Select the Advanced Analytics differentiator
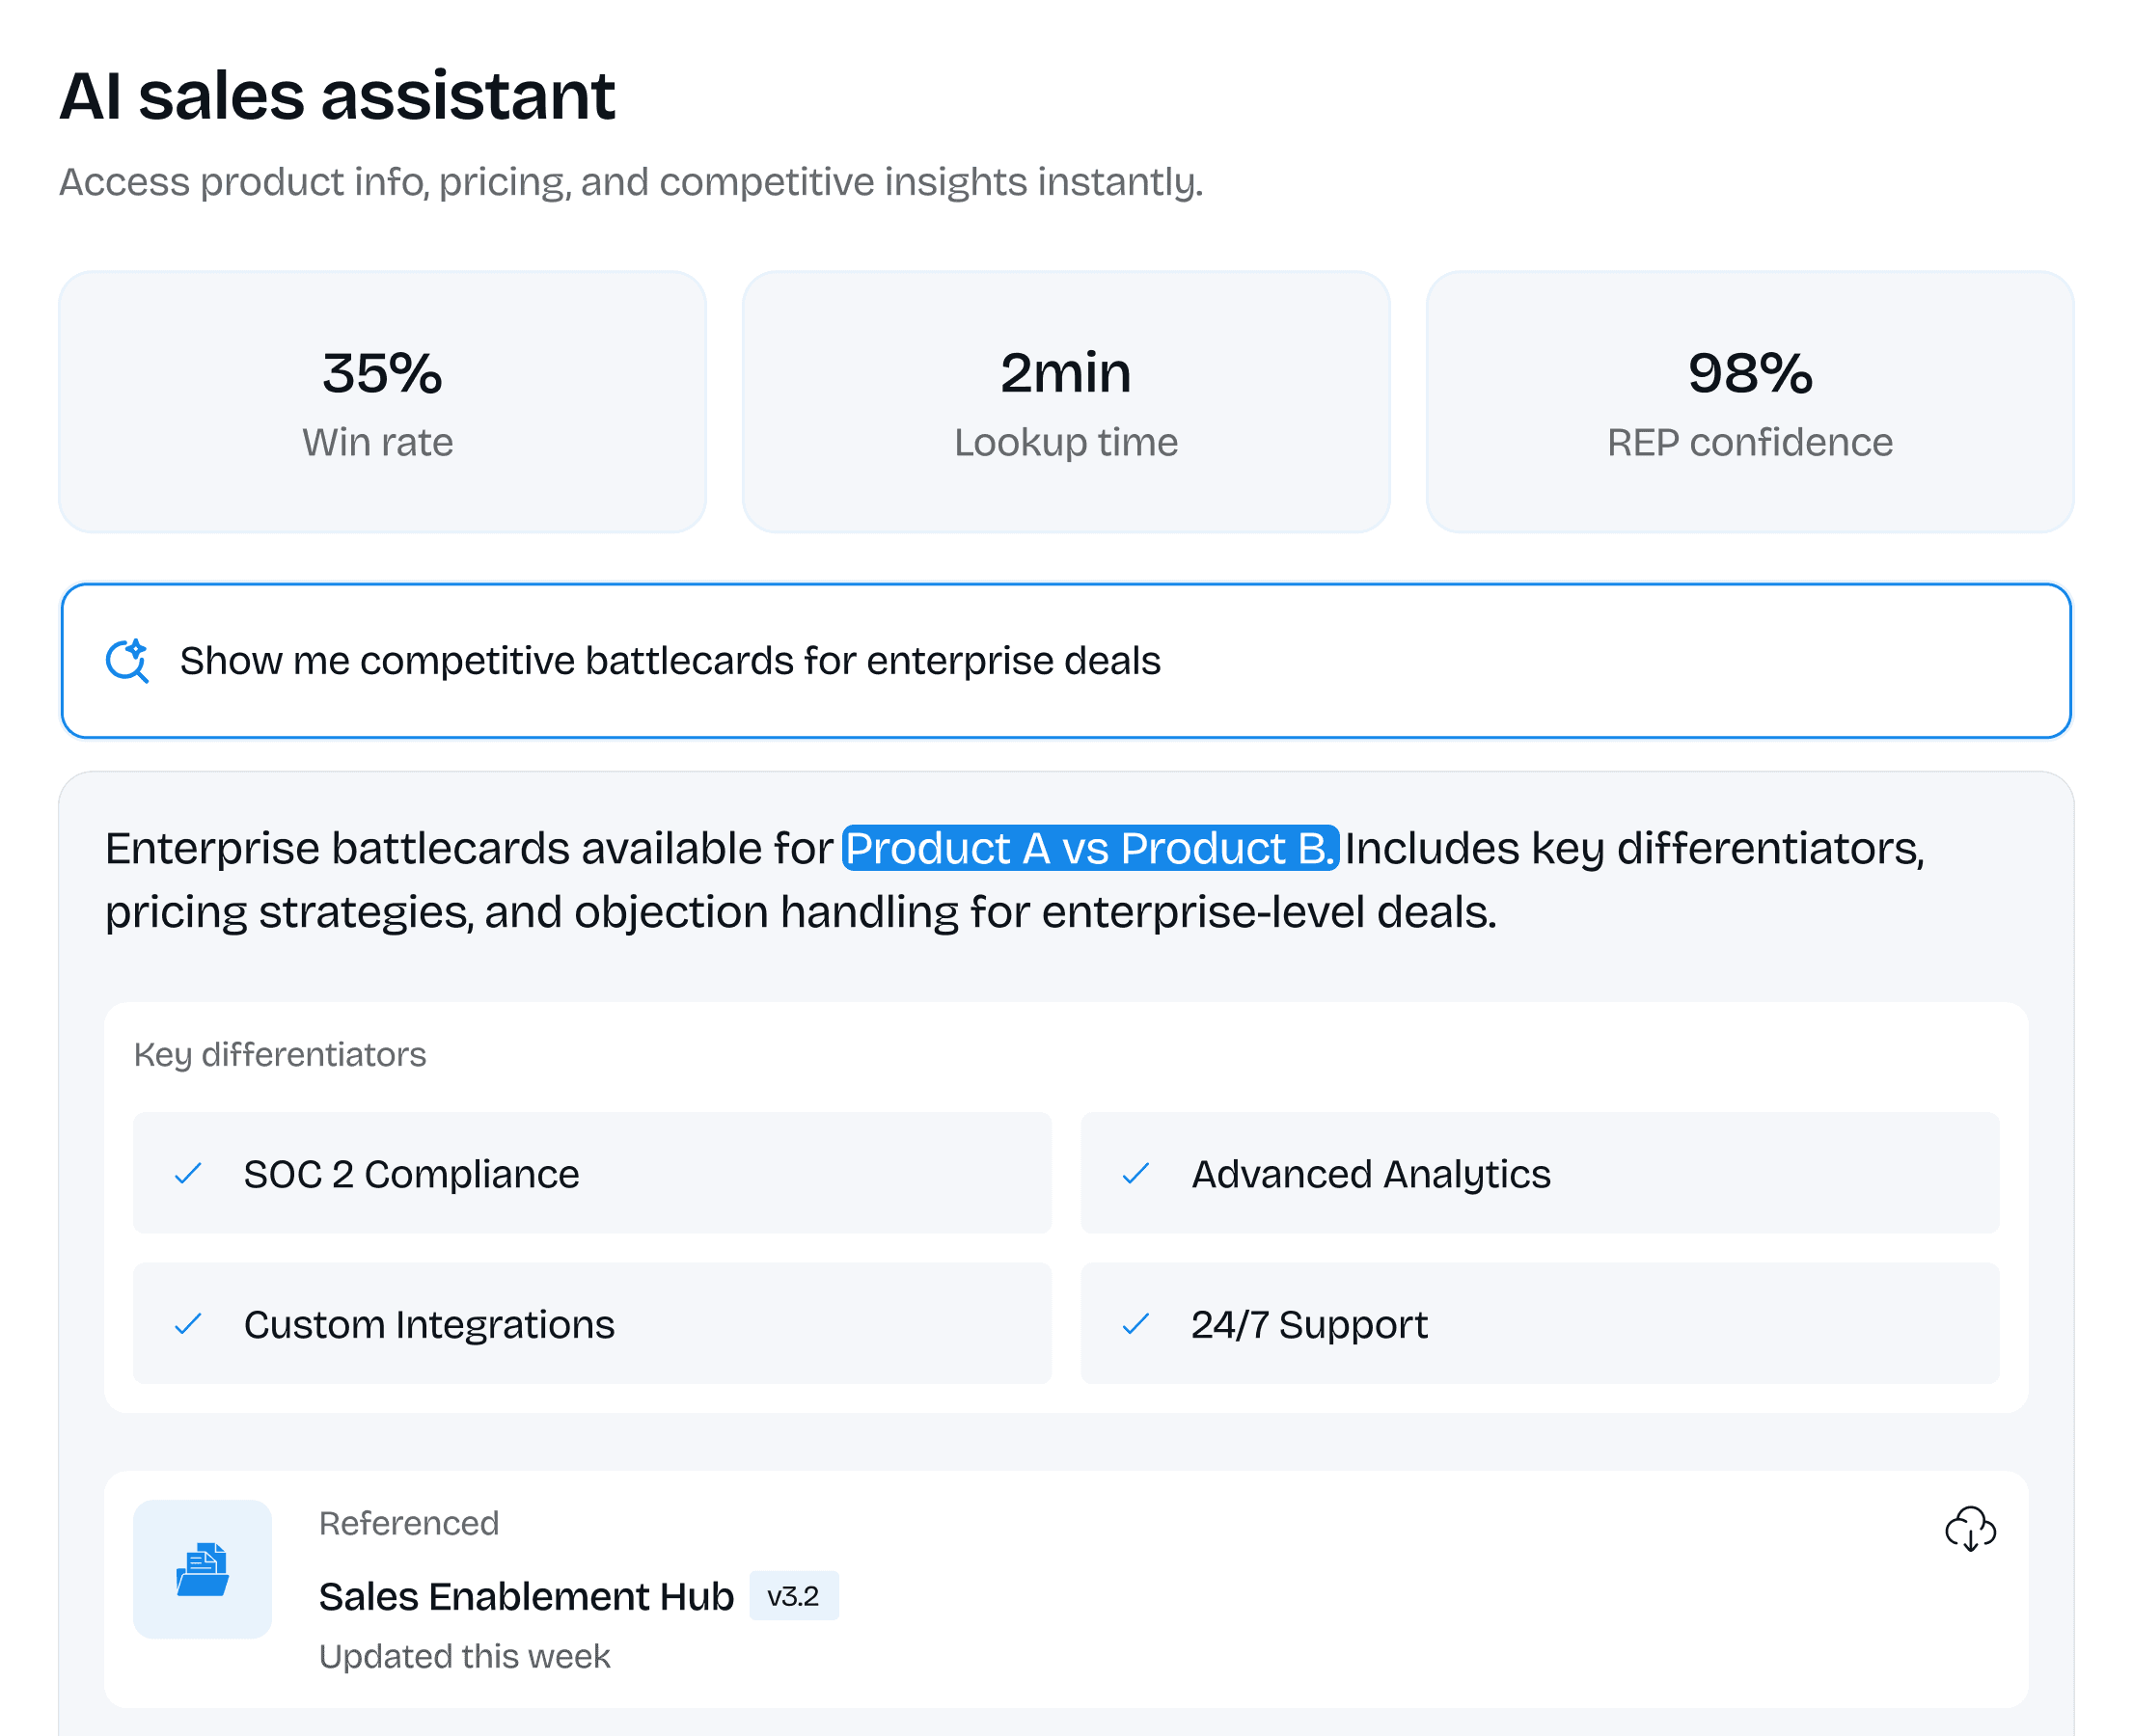The image size is (2133, 1736). pos(1540,1173)
